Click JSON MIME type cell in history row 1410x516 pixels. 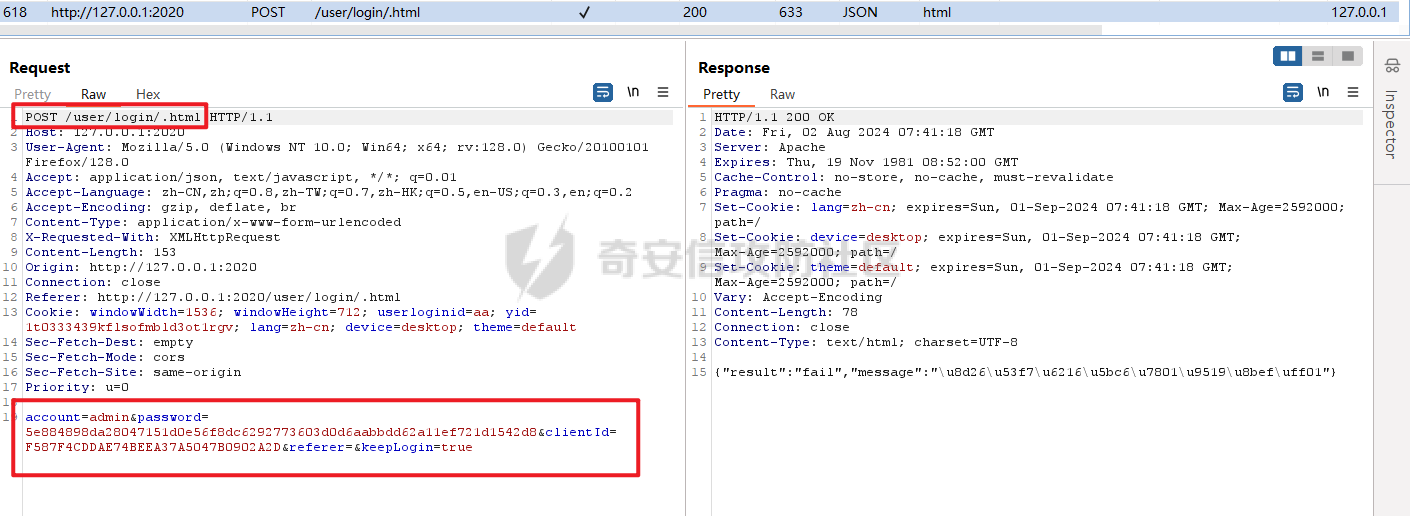tap(859, 12)
